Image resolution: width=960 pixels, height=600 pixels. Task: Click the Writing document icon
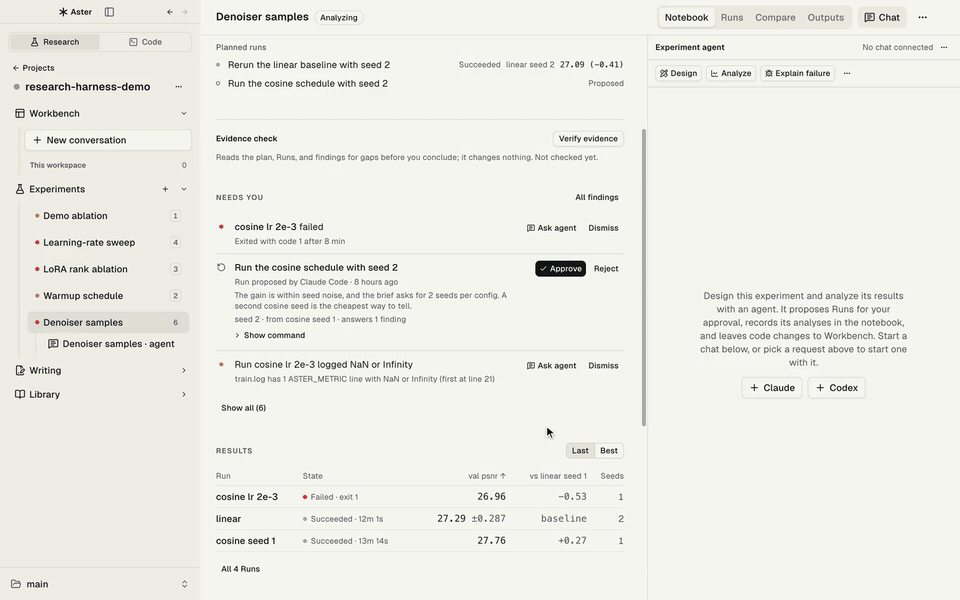click(x=20, y=370)
